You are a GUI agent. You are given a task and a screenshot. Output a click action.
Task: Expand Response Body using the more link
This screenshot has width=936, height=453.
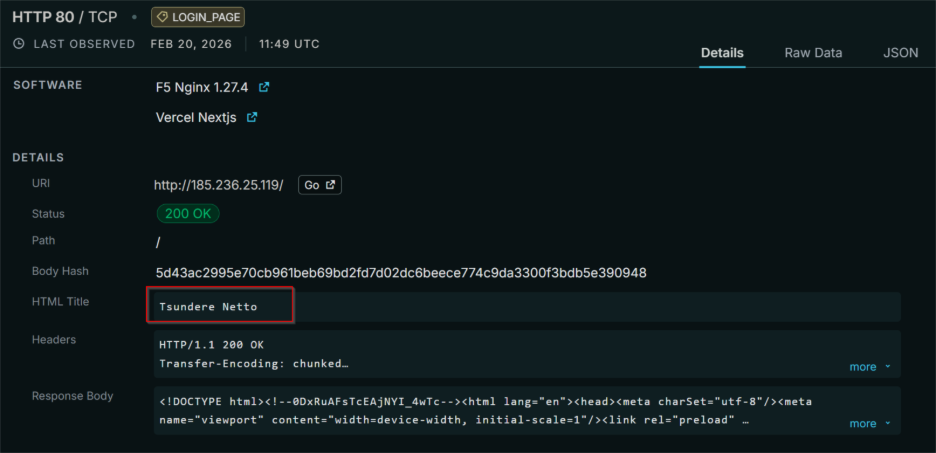click(x=869, y=423)
